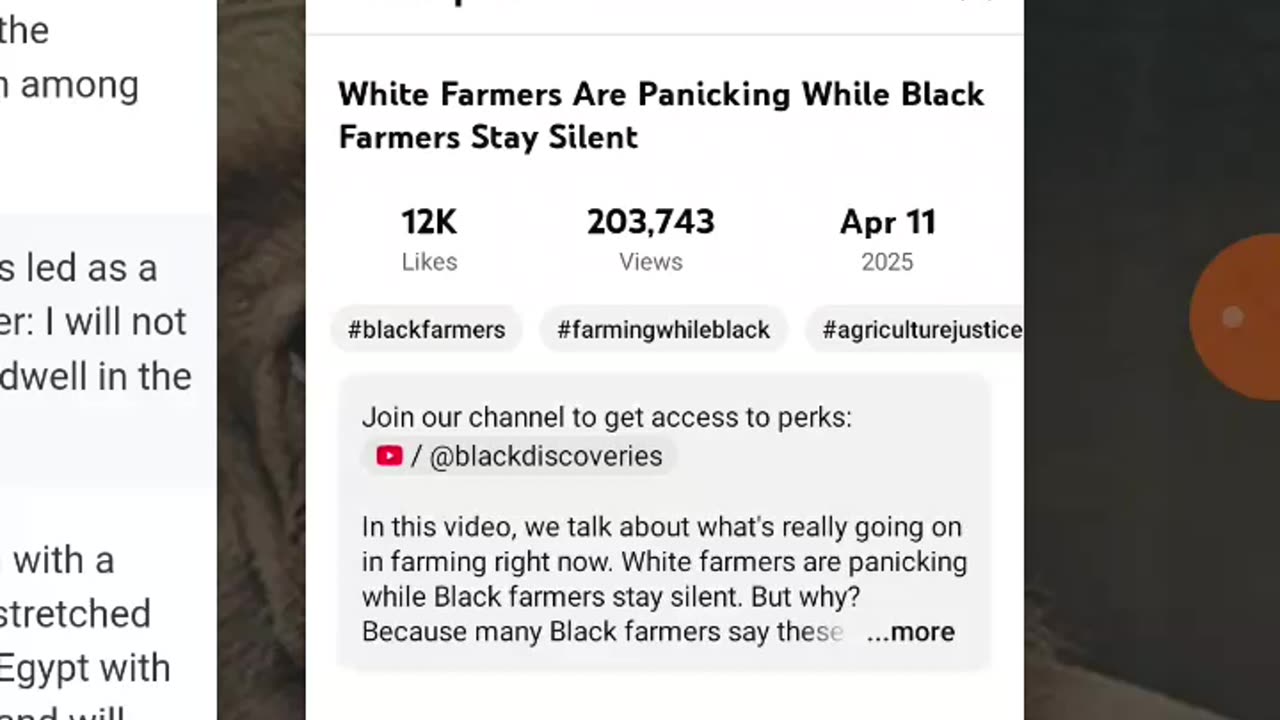The height and width of the screenshot is (720, 1280).
Task: Click the 'dwell in the' text line
Action: click(96, 377)
